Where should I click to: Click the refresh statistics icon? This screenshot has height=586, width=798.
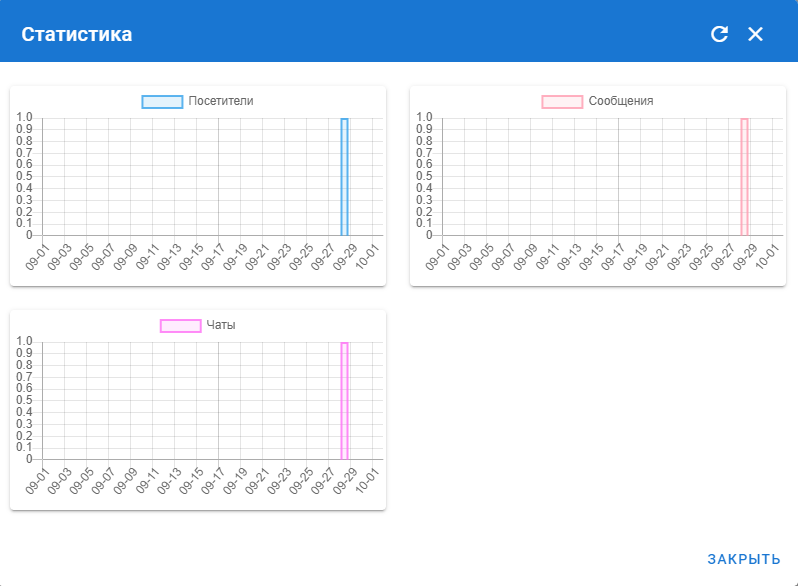(x=719, y=34)
